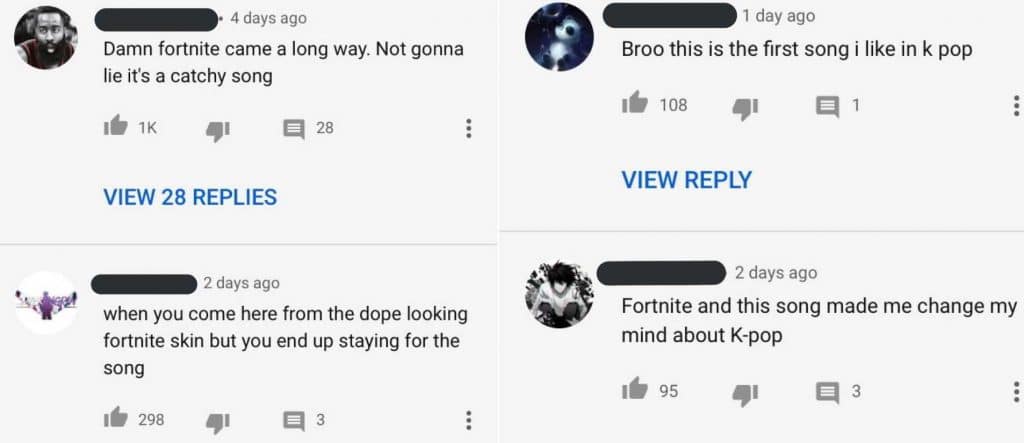Like the 'change my mind about K-pop' comment
1024x443 pixels.
[634, 389]
